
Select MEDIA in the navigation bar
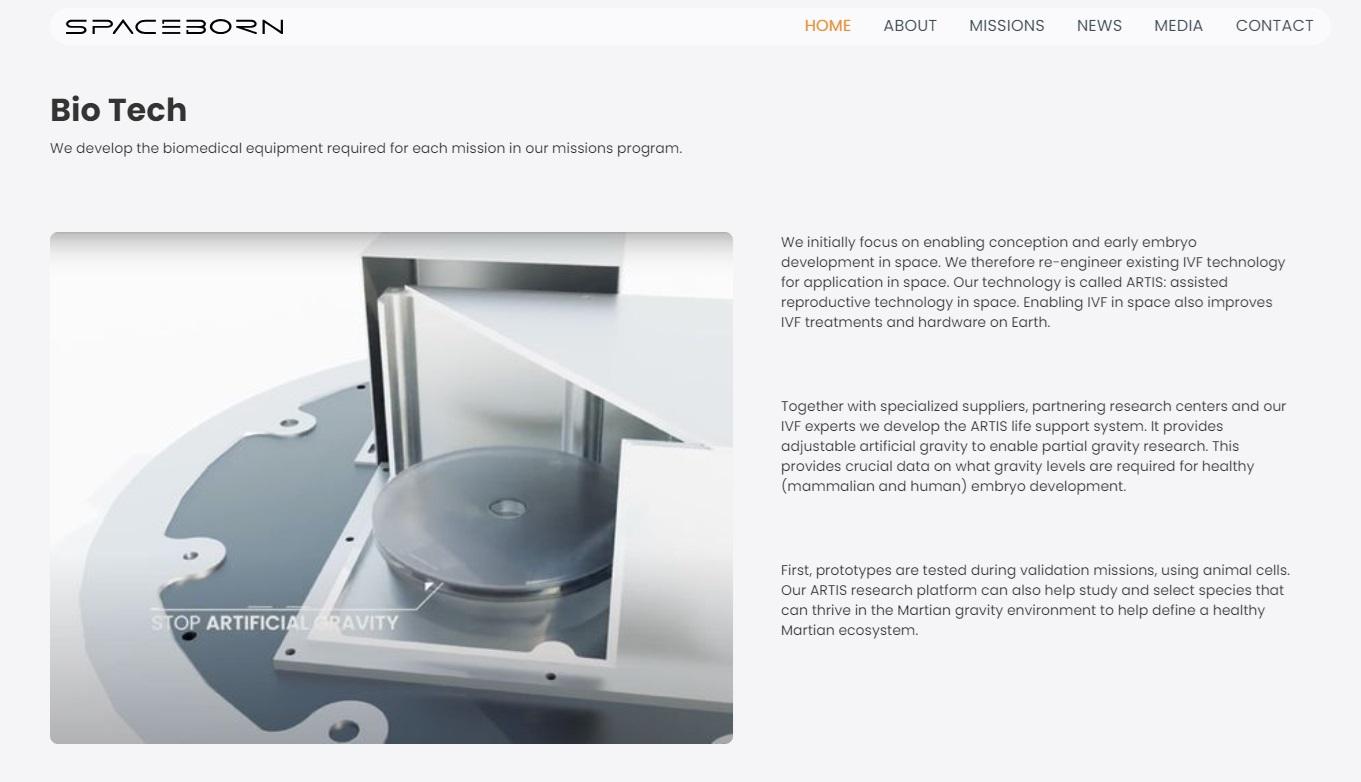click(1178, 26)
